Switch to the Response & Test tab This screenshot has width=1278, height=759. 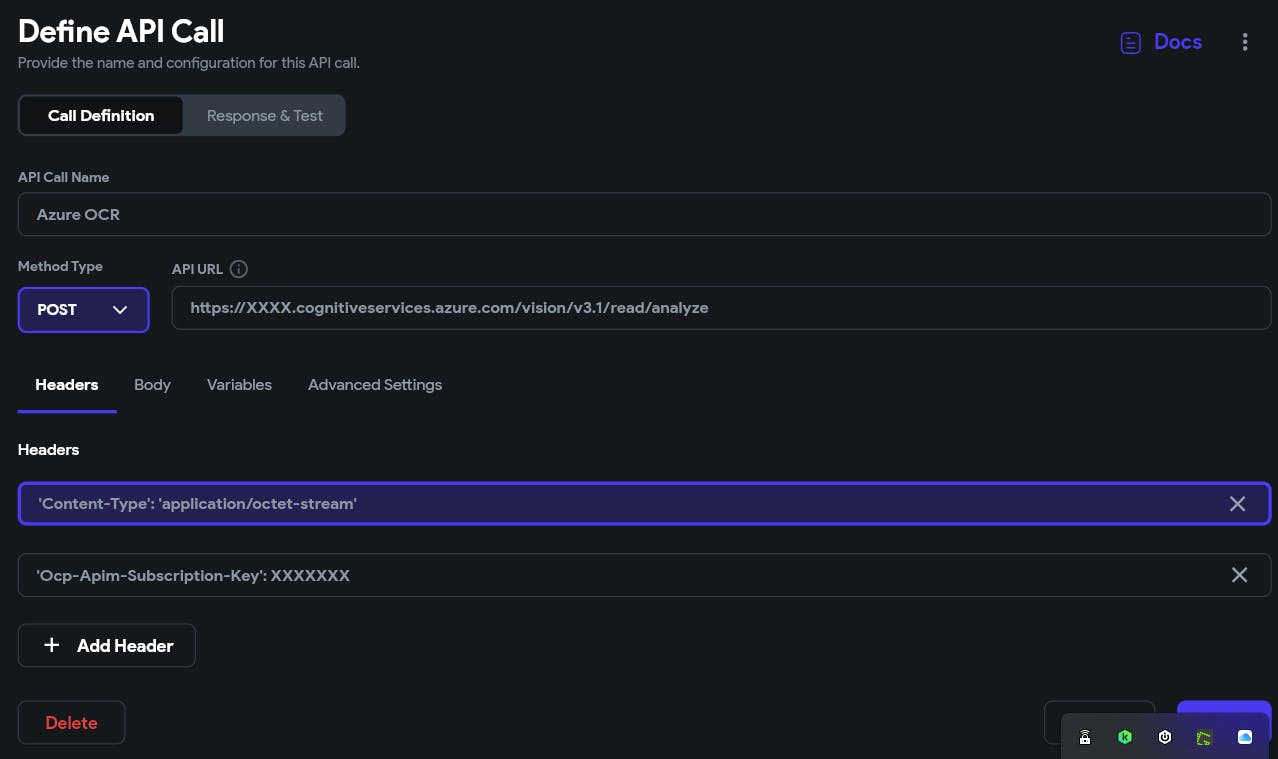point(264,116)
